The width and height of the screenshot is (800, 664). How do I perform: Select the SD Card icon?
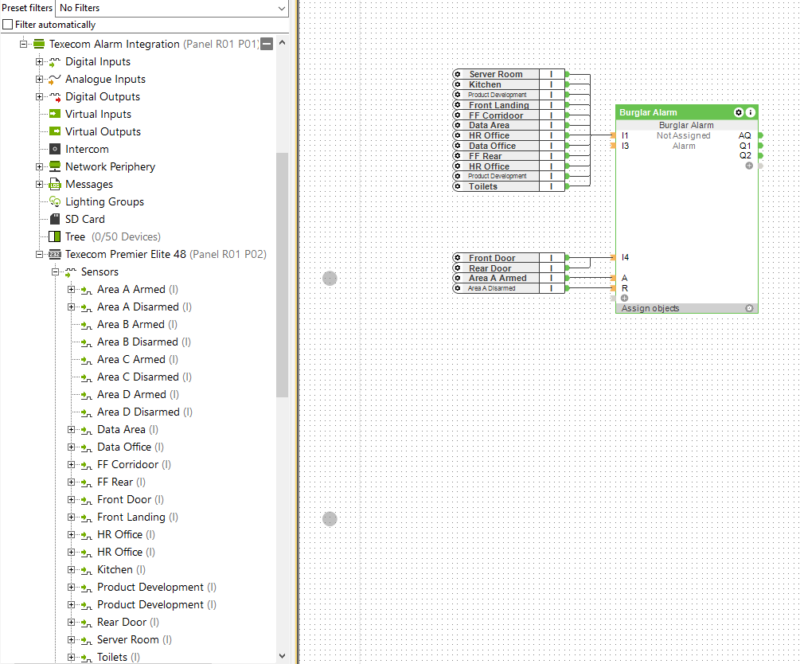(55, 219)
